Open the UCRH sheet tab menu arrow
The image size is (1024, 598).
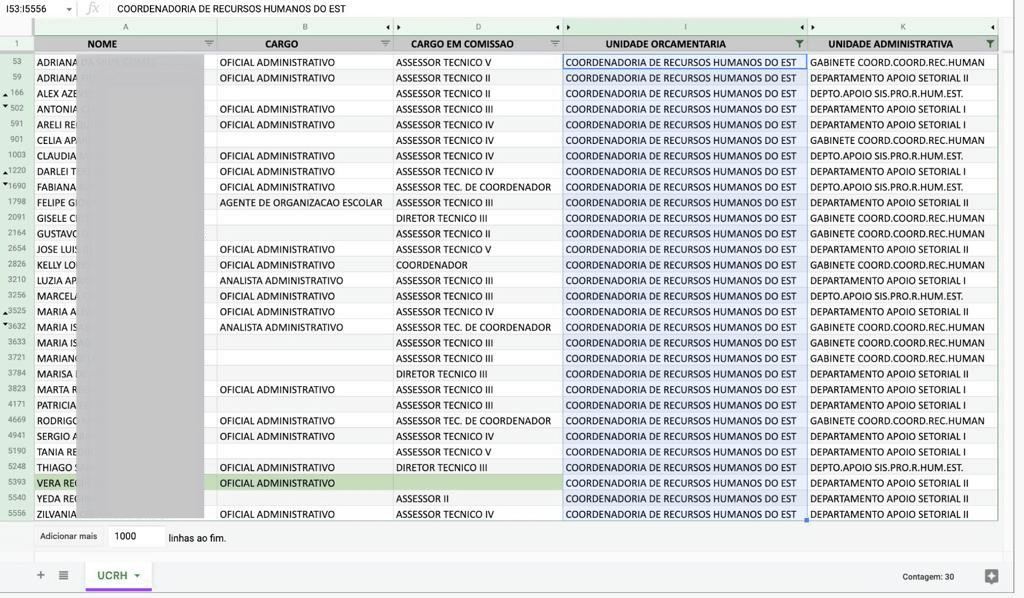pyautogui.click(x=137, y=576)
